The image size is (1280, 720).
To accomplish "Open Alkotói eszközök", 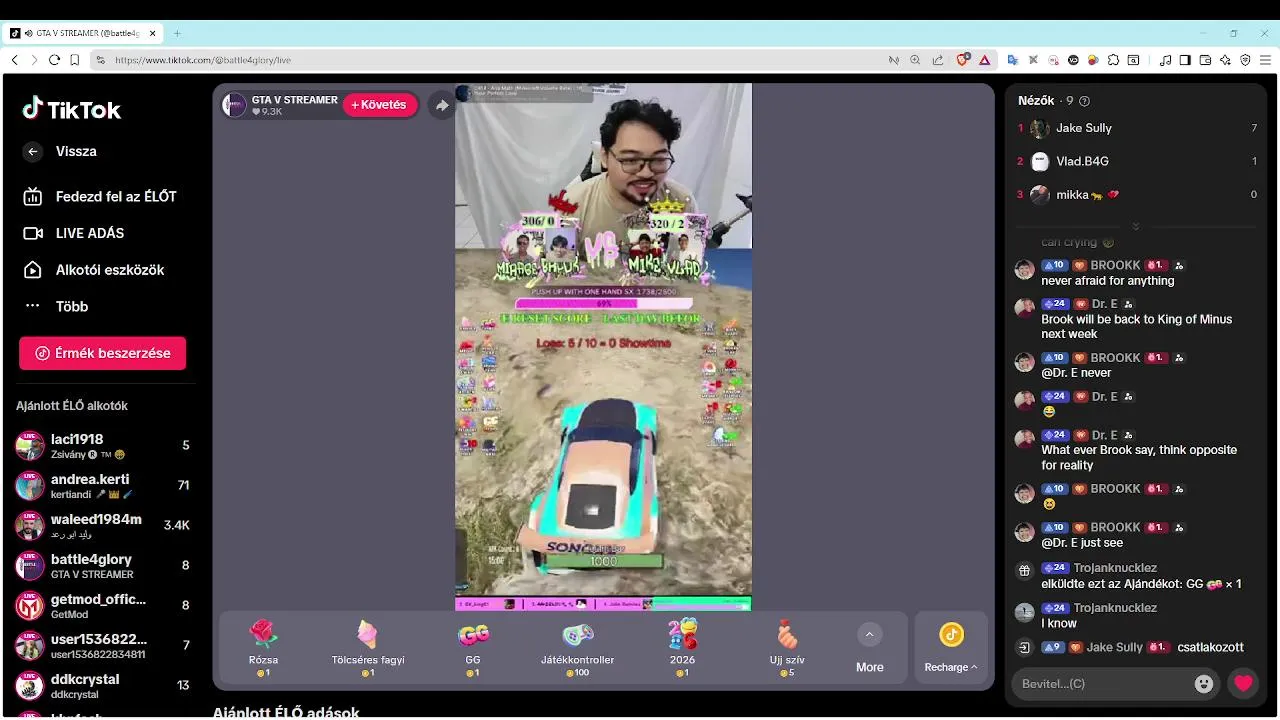I will pyautogui.click(x=94, y=270).
